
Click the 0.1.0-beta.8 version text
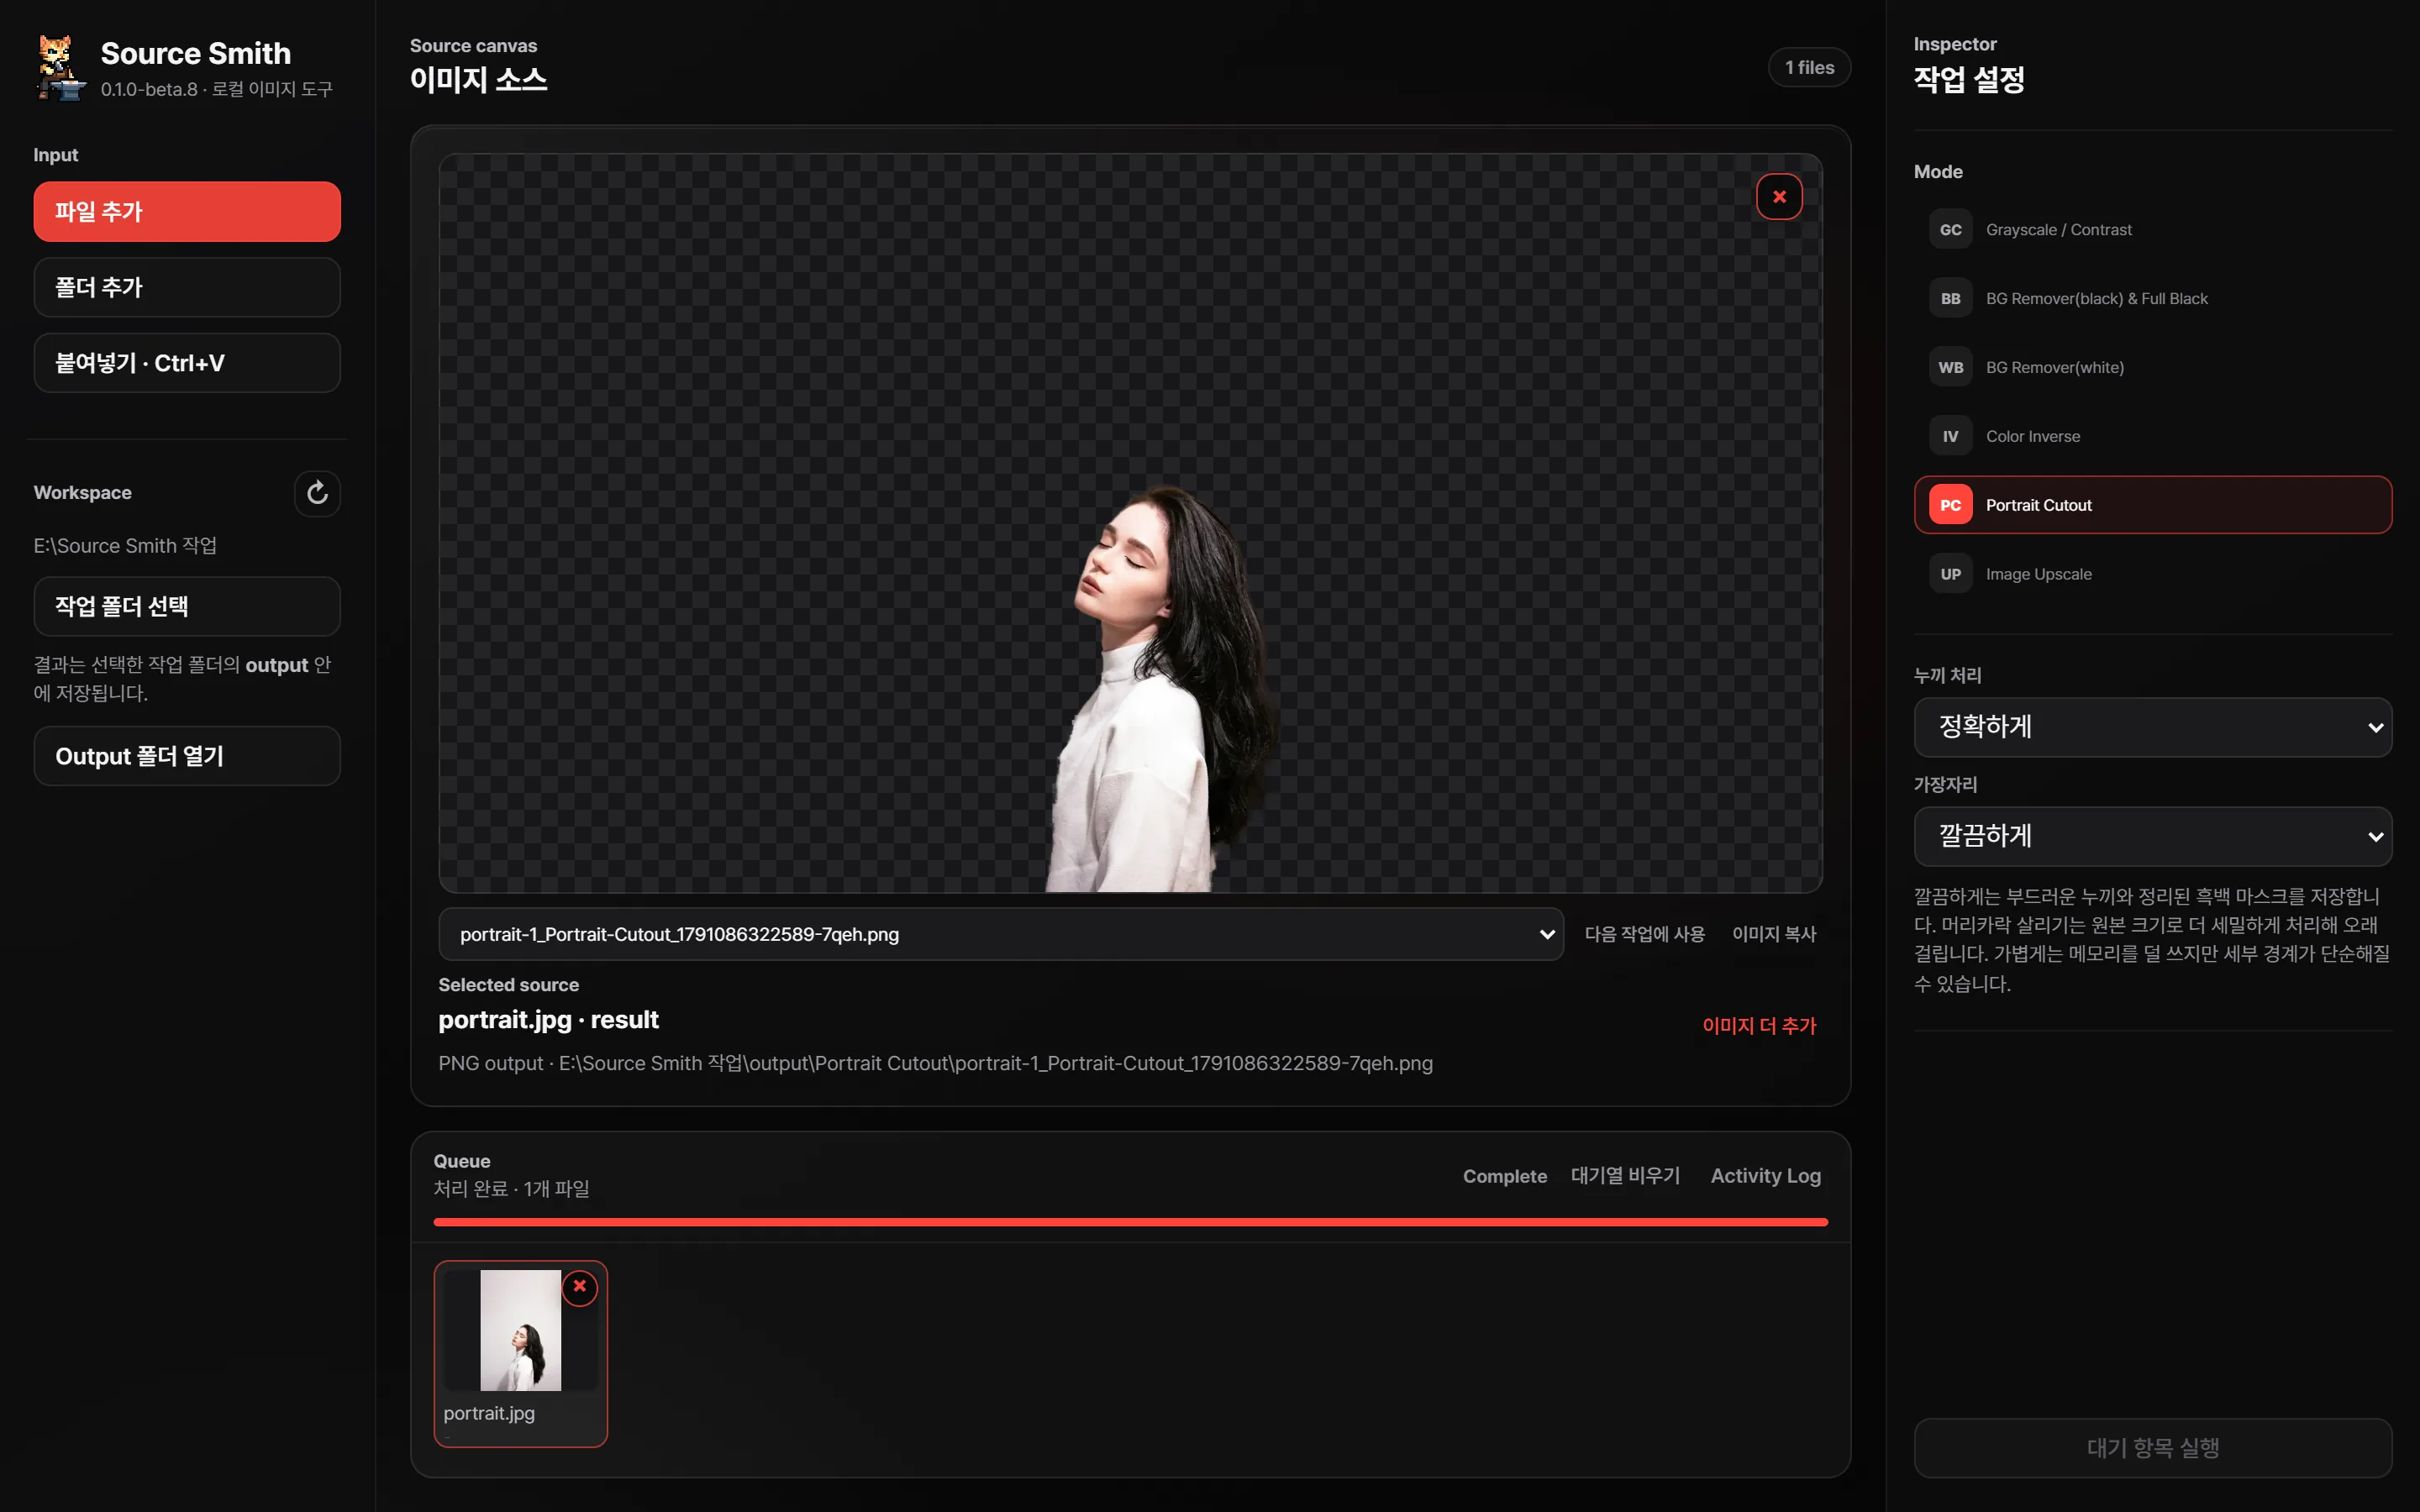[149, 90]
